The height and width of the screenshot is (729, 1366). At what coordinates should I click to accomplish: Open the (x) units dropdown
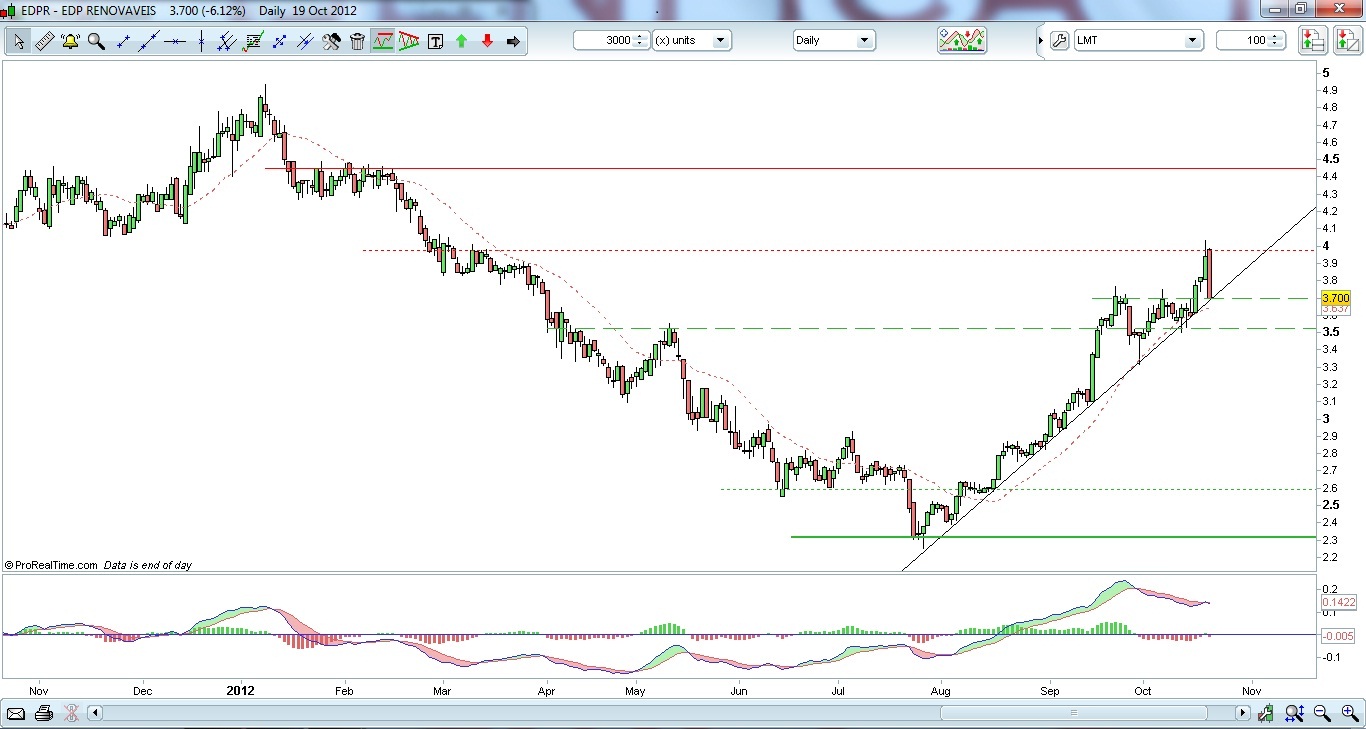tap(692, 40)
